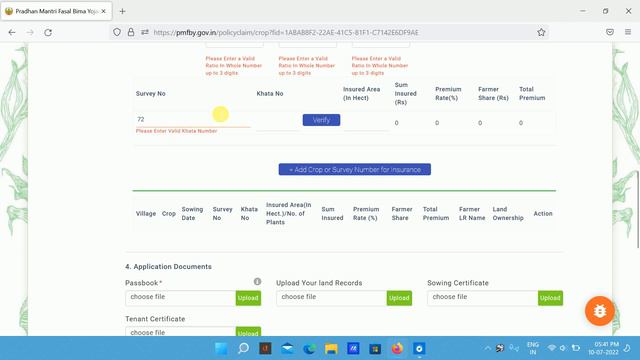Open the tracking protection shield icon
The width and height of the screenshot is (640, 360).
(117, 32)
